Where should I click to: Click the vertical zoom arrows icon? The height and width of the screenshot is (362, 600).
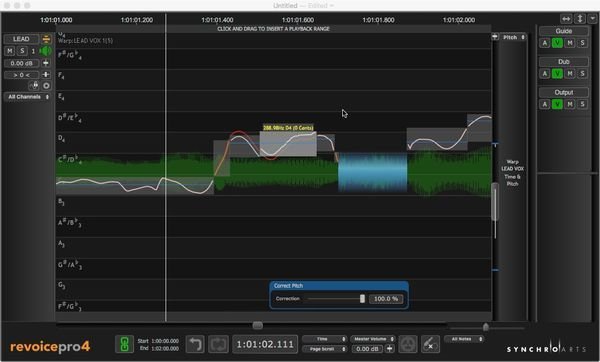580,18
